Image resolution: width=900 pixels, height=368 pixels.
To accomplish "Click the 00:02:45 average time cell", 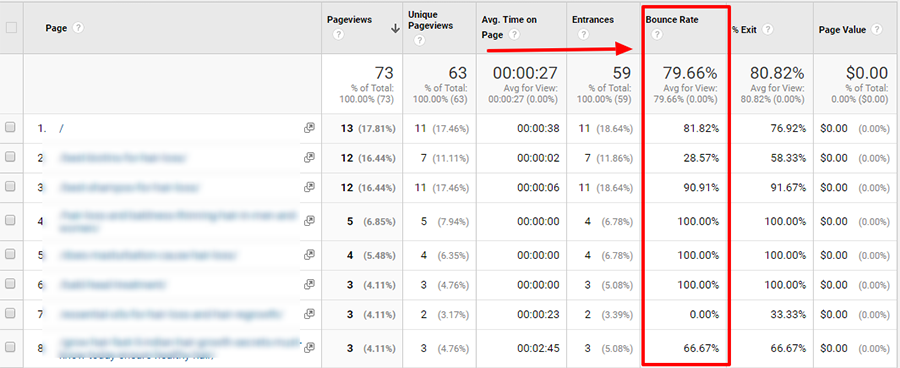I will (538, 347).
